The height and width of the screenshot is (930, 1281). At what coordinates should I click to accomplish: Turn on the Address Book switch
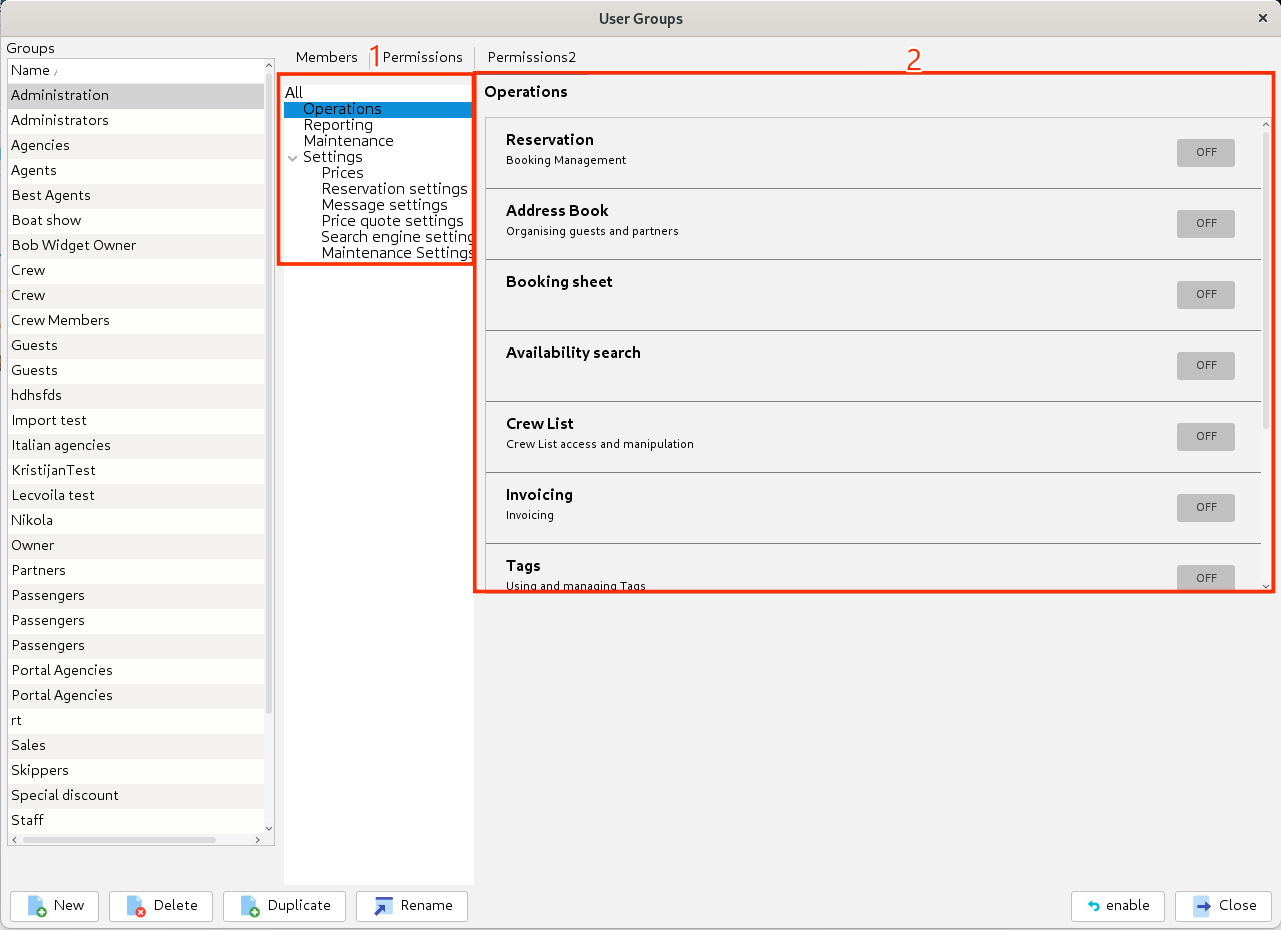point(1205,223)
